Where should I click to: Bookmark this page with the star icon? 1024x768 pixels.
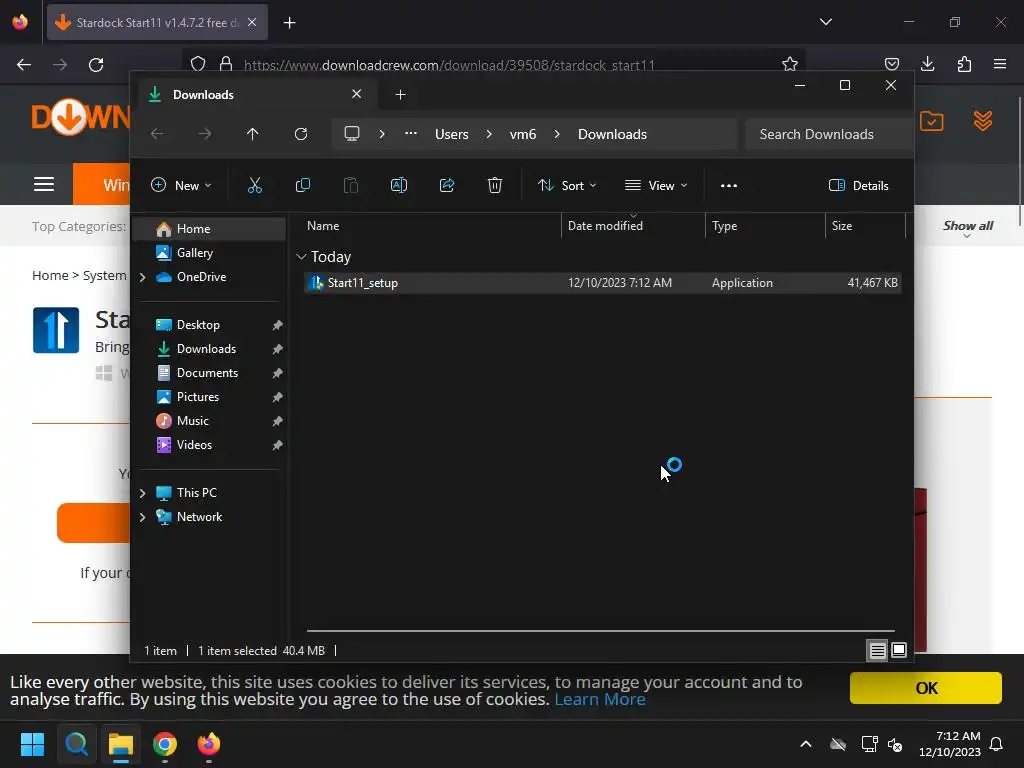pyautogui.click(x=790, y=64)
